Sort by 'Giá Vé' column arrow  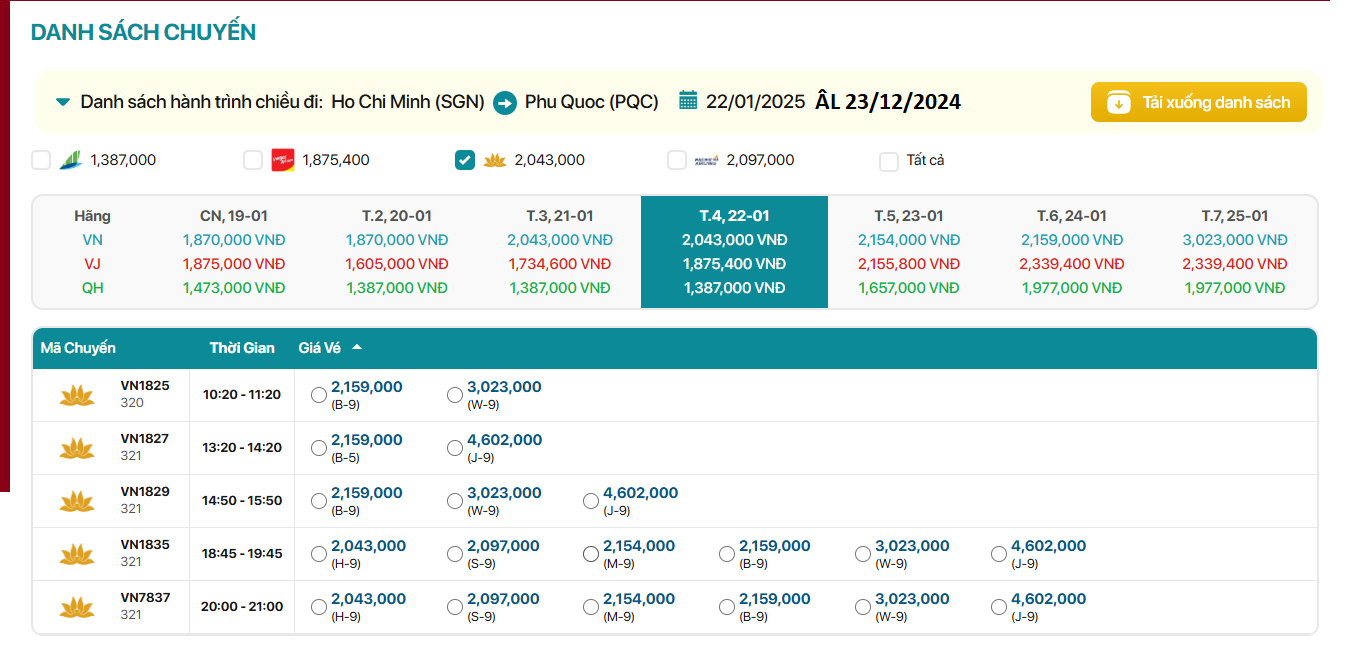357,348
